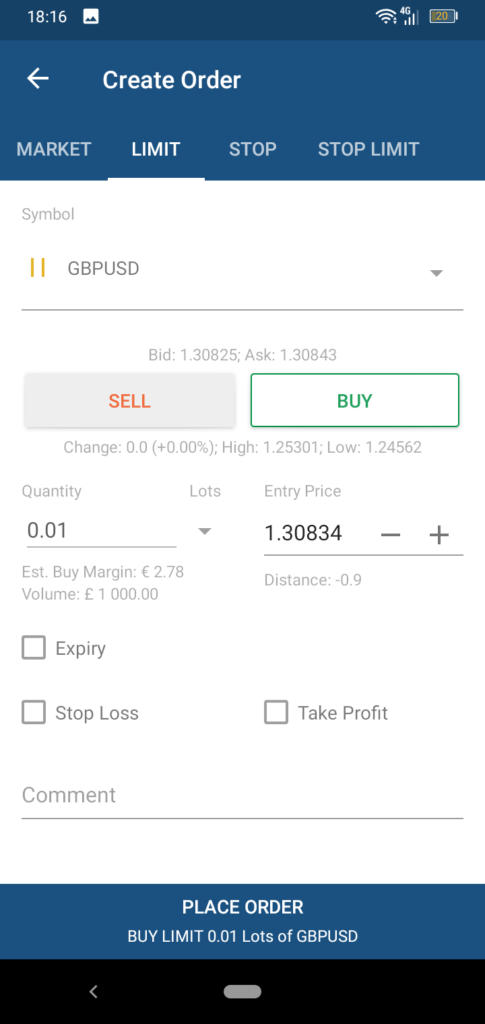
Task: Switch to the STOP LIMIT tab
Action: click(368, 149)
